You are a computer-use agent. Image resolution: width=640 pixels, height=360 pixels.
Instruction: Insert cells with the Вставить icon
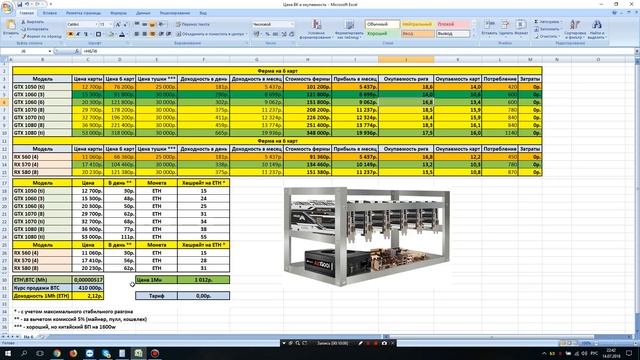tap(489, 27)
